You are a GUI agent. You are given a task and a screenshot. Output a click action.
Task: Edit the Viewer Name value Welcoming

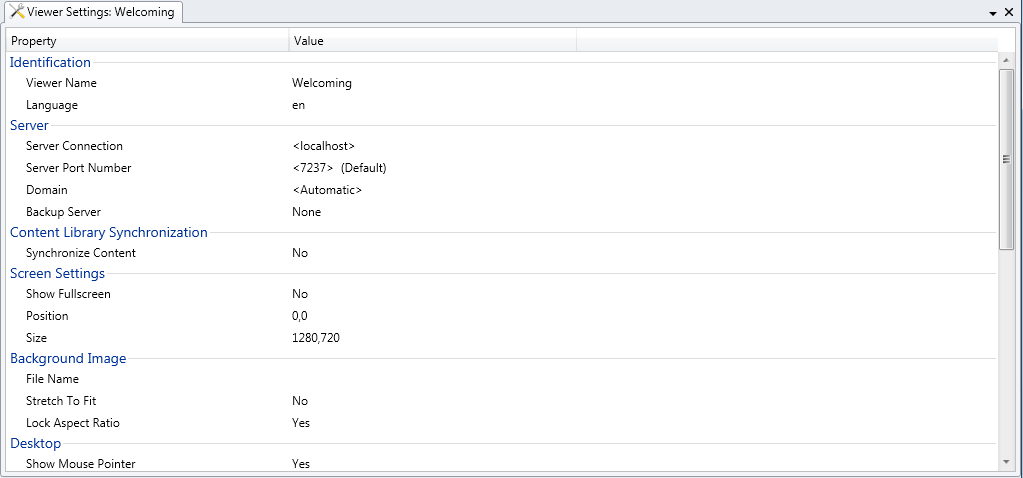[x=322, y=83]
